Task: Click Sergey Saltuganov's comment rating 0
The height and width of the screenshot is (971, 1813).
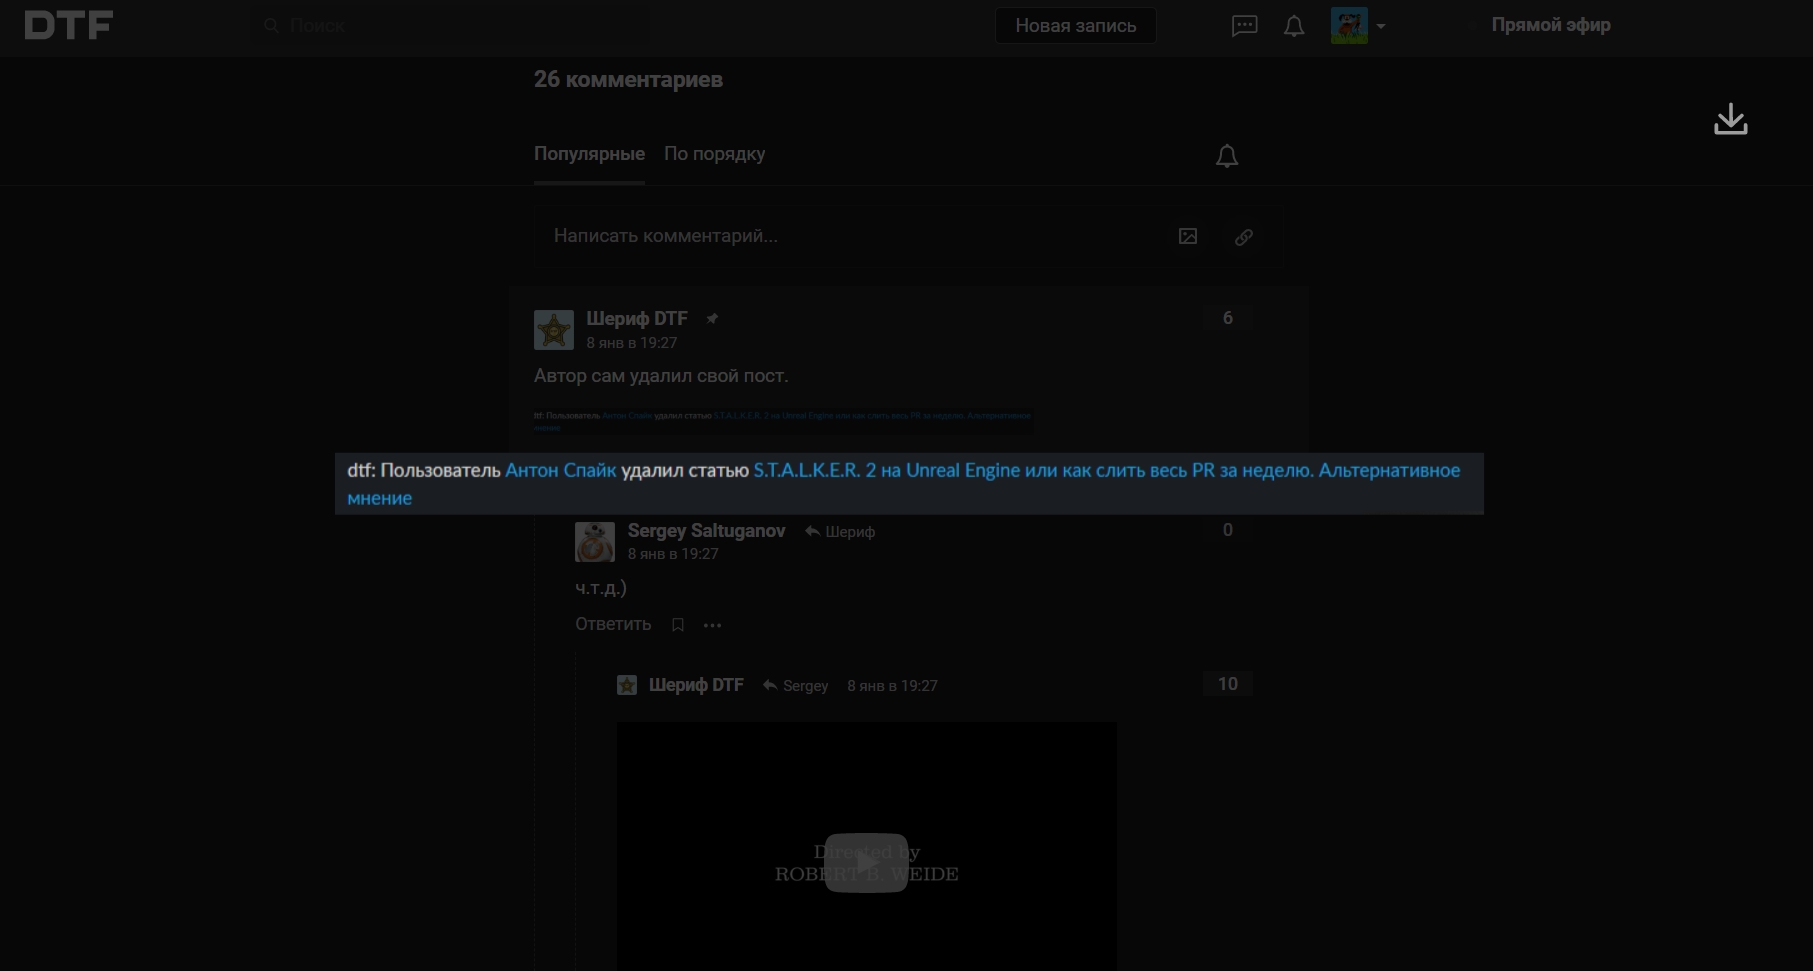Action: point(1228,530)
